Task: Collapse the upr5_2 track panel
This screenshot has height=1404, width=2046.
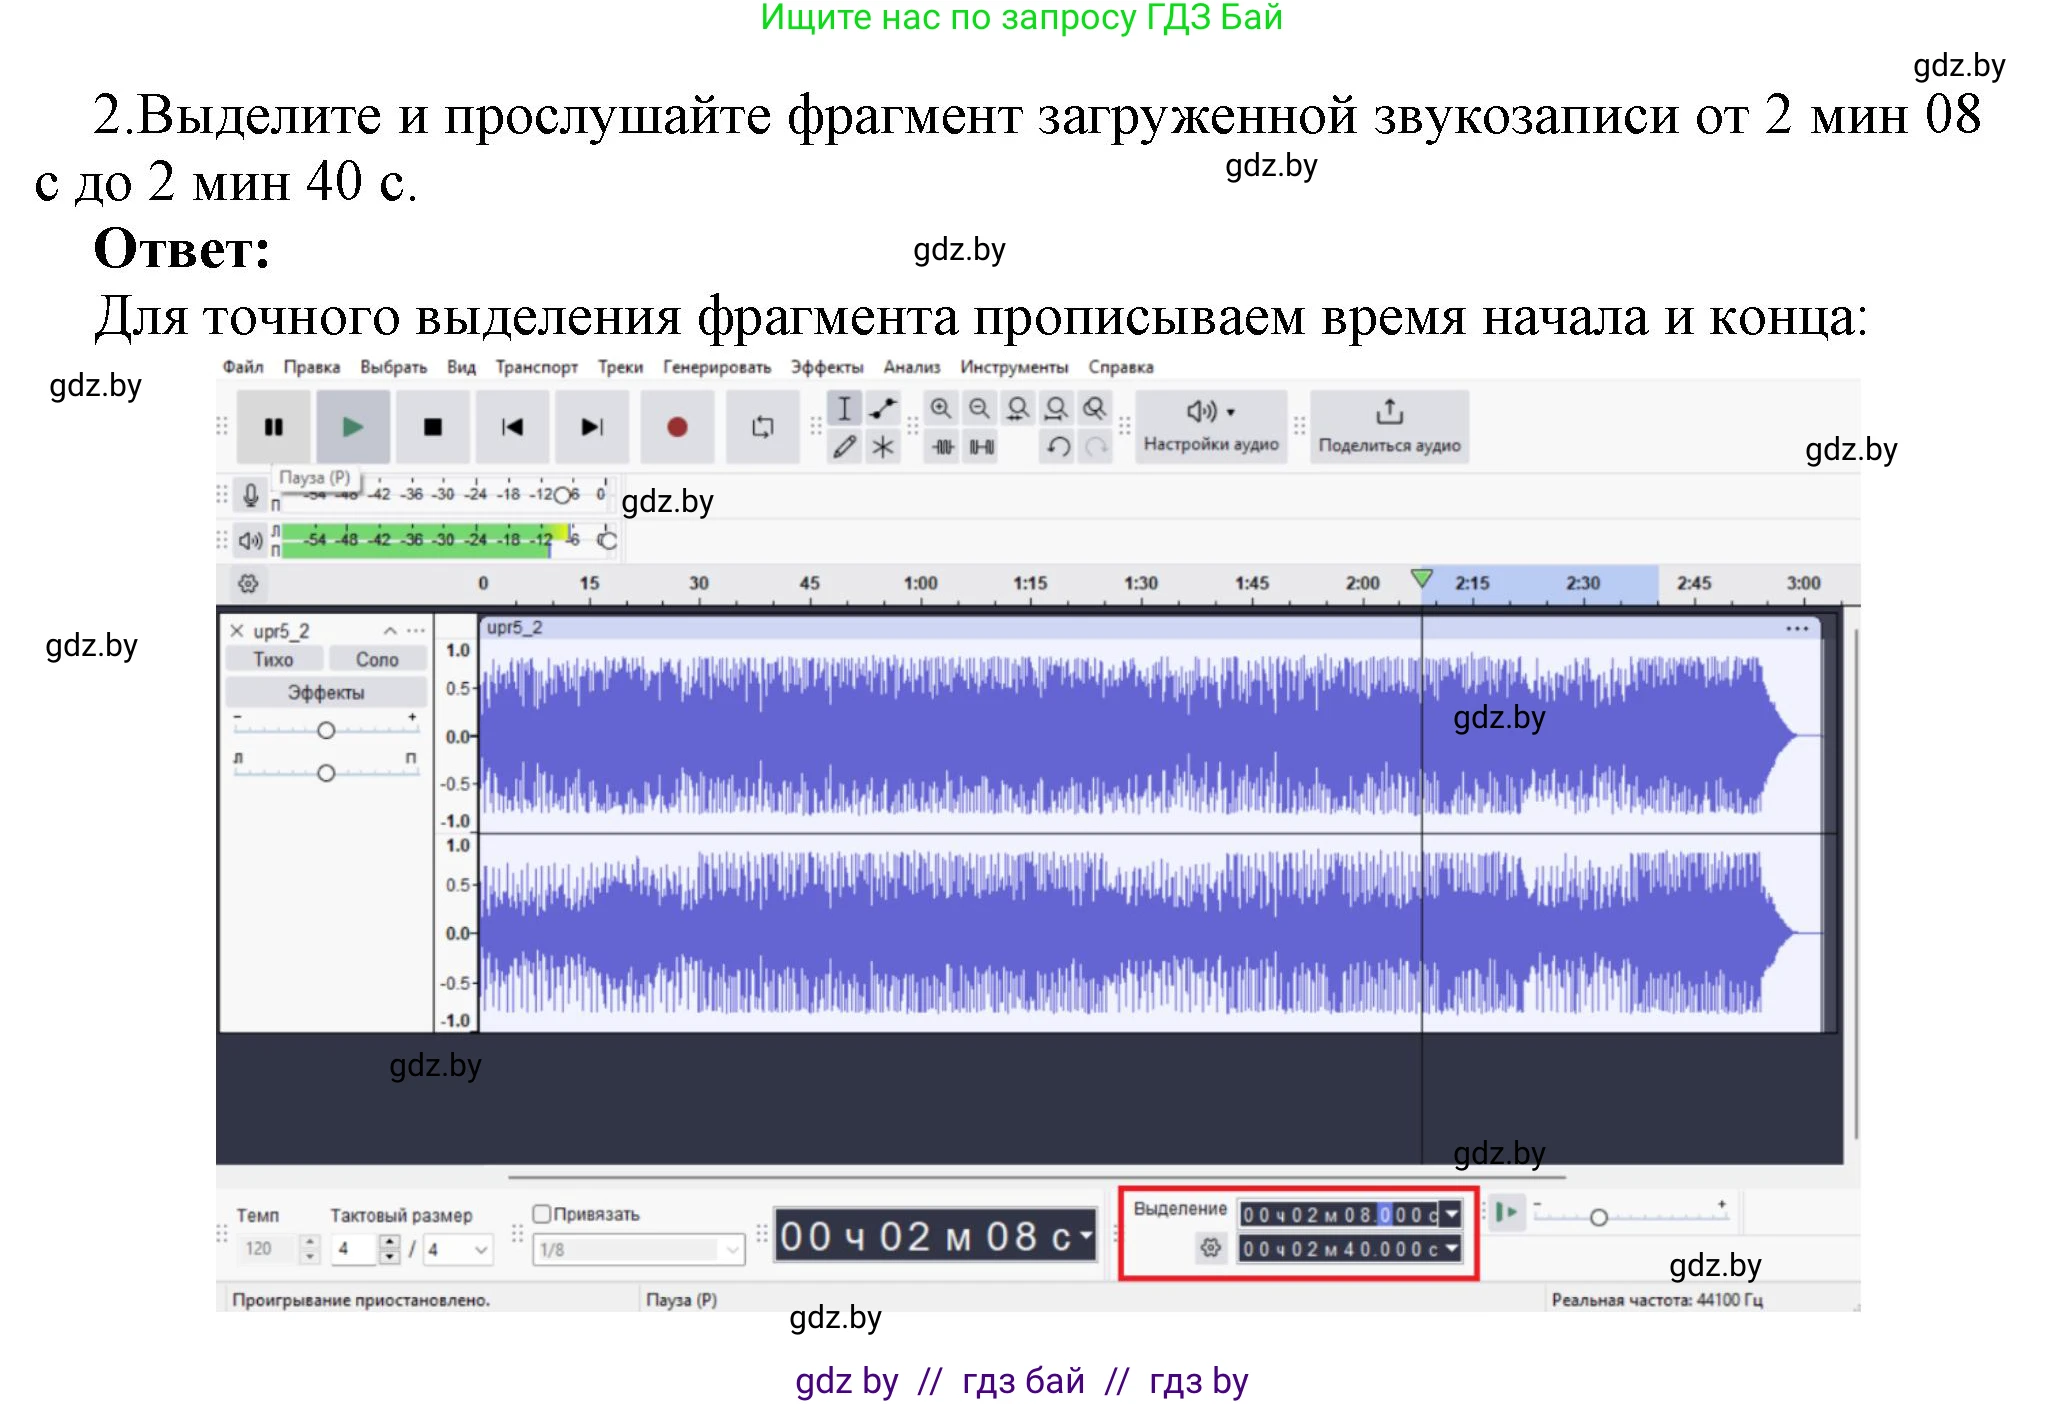Action: click(389, 630)
